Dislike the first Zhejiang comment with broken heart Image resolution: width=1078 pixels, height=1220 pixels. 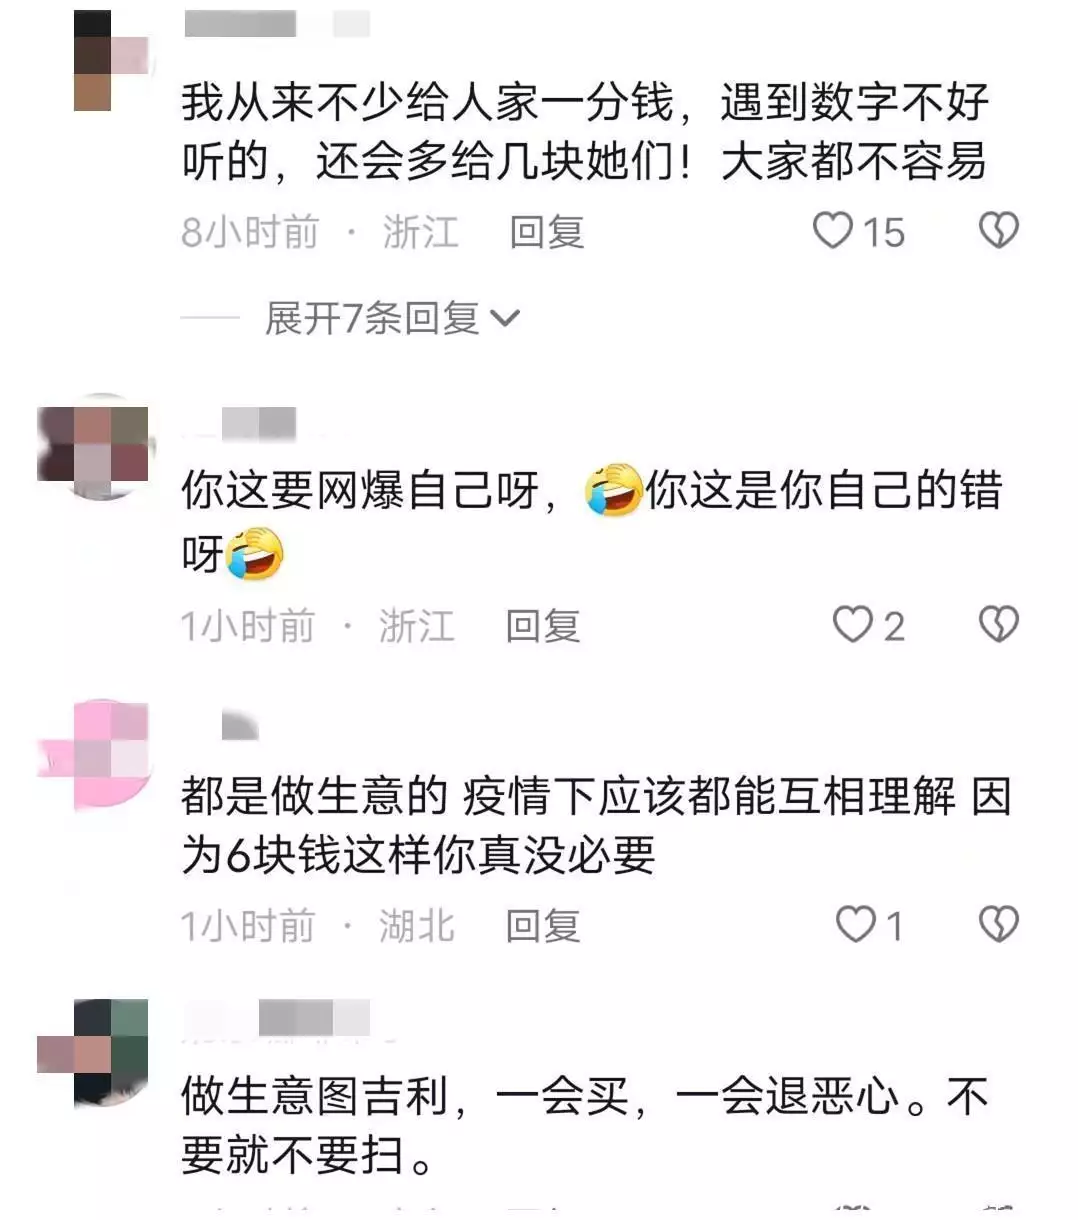click(997, 231)
